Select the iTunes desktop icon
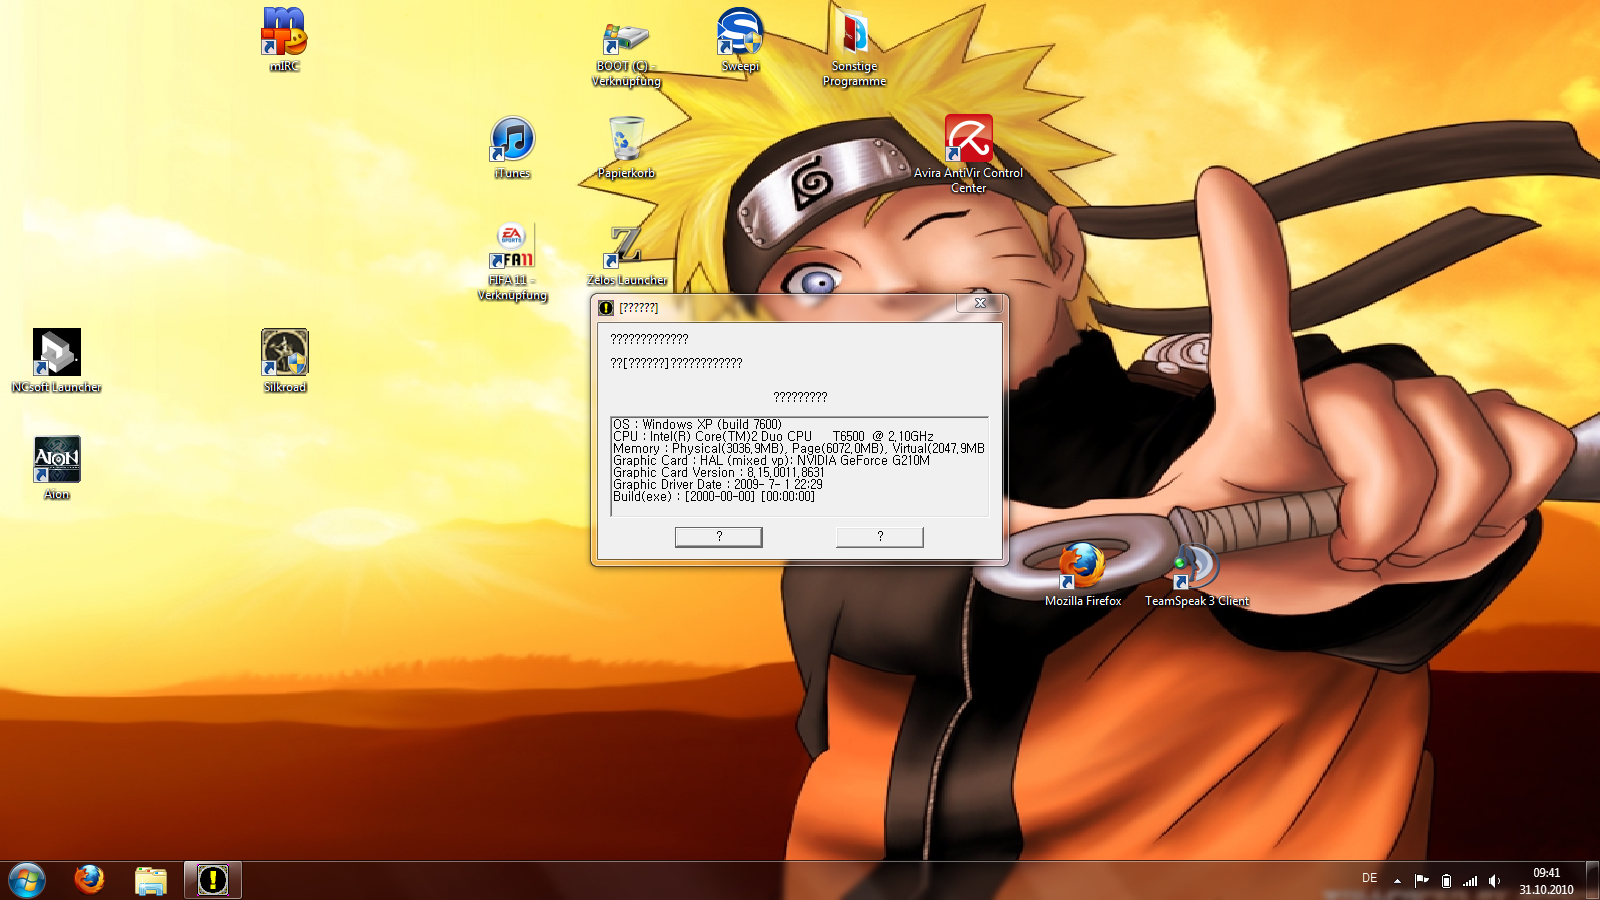Viewport: 1600px width, 900px height. [x=512, y=140]
